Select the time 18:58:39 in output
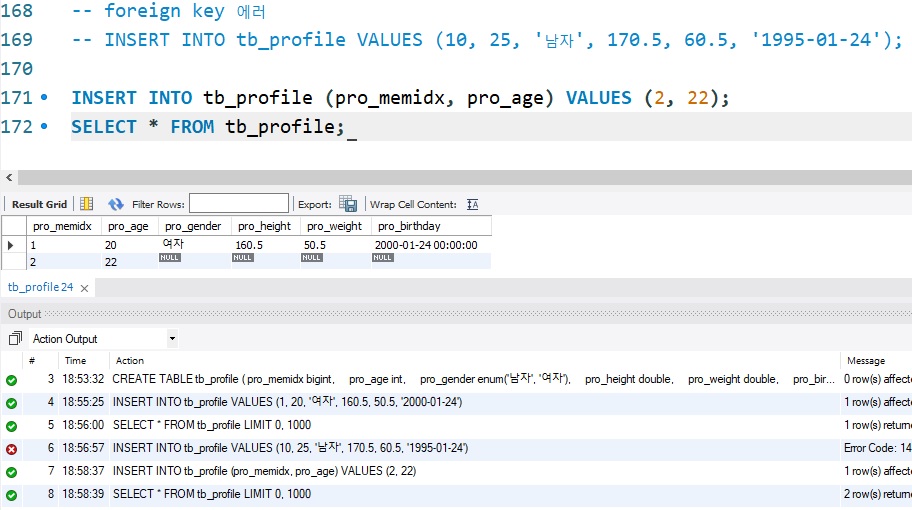Image resolution: width=912 pixels, height=510 pixels. [x=83, y=494]
